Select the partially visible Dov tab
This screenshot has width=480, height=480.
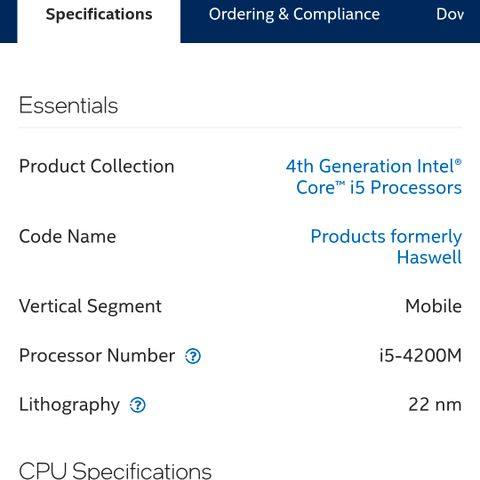pos(450,15)
